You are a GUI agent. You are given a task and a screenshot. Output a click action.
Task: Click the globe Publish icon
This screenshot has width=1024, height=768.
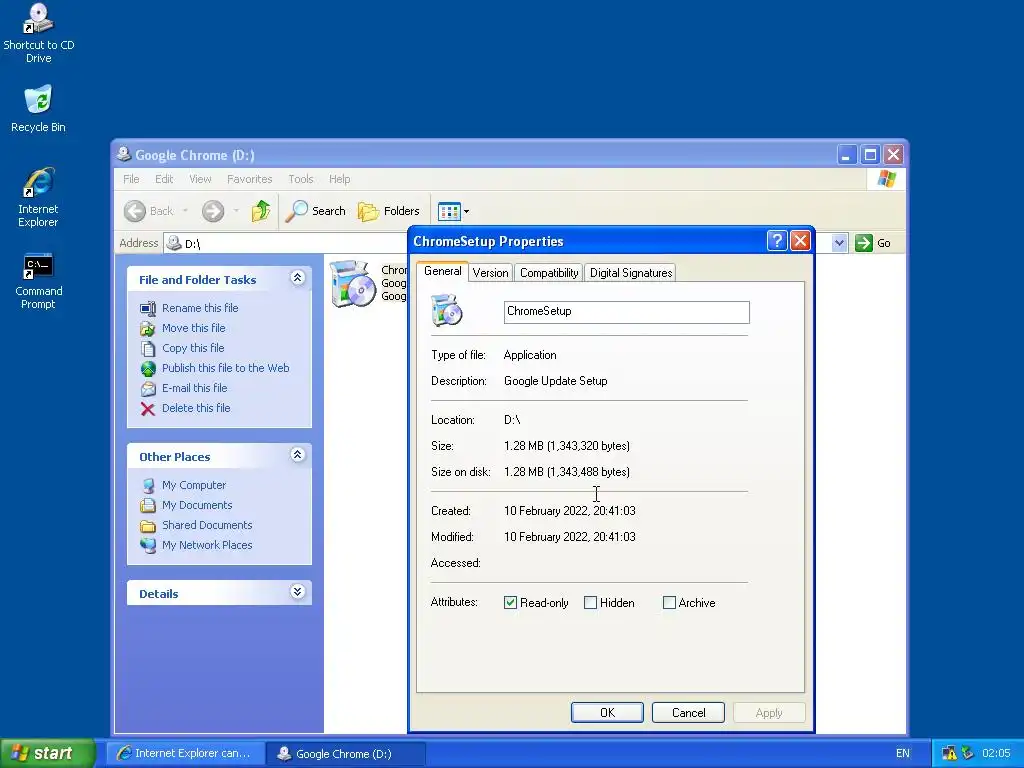(148, 369)
